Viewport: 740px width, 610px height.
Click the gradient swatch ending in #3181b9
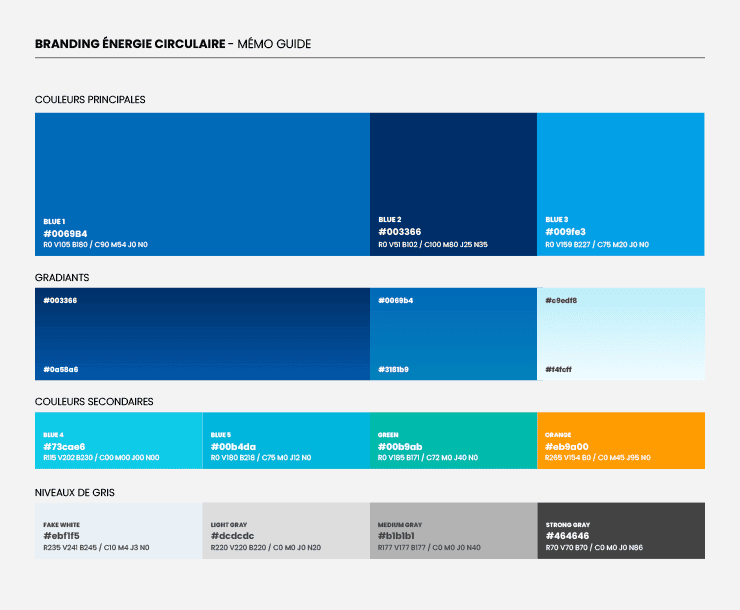click(x=454, y=334)
